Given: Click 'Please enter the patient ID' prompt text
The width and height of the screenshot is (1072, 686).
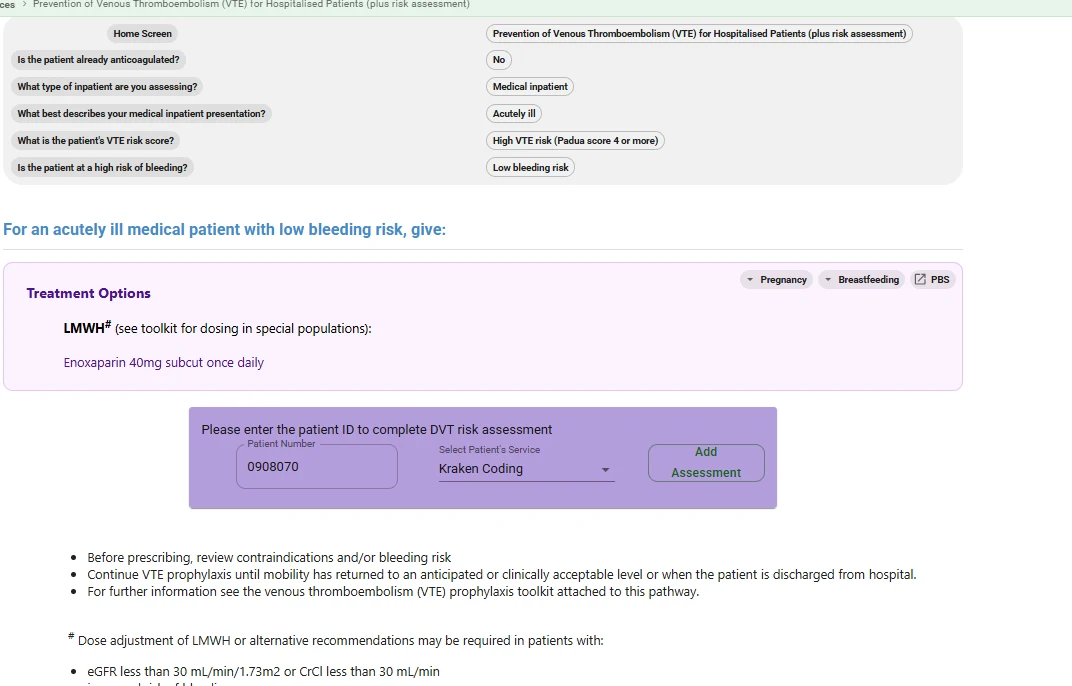Looking at the screenshot, I should click(x=377, y=430).
